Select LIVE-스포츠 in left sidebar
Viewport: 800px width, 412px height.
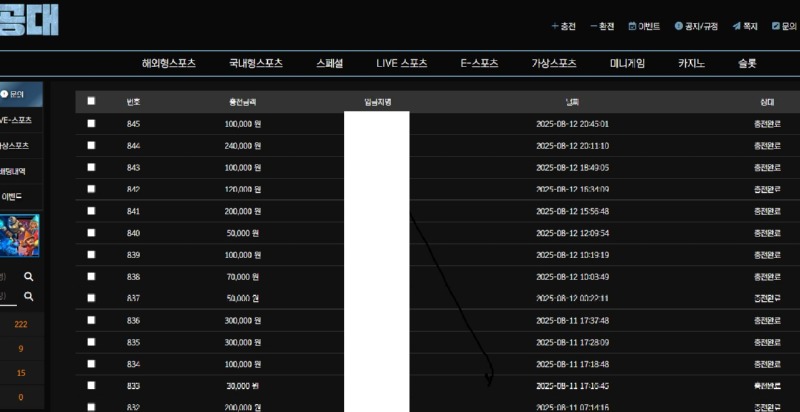coord(21,120)
